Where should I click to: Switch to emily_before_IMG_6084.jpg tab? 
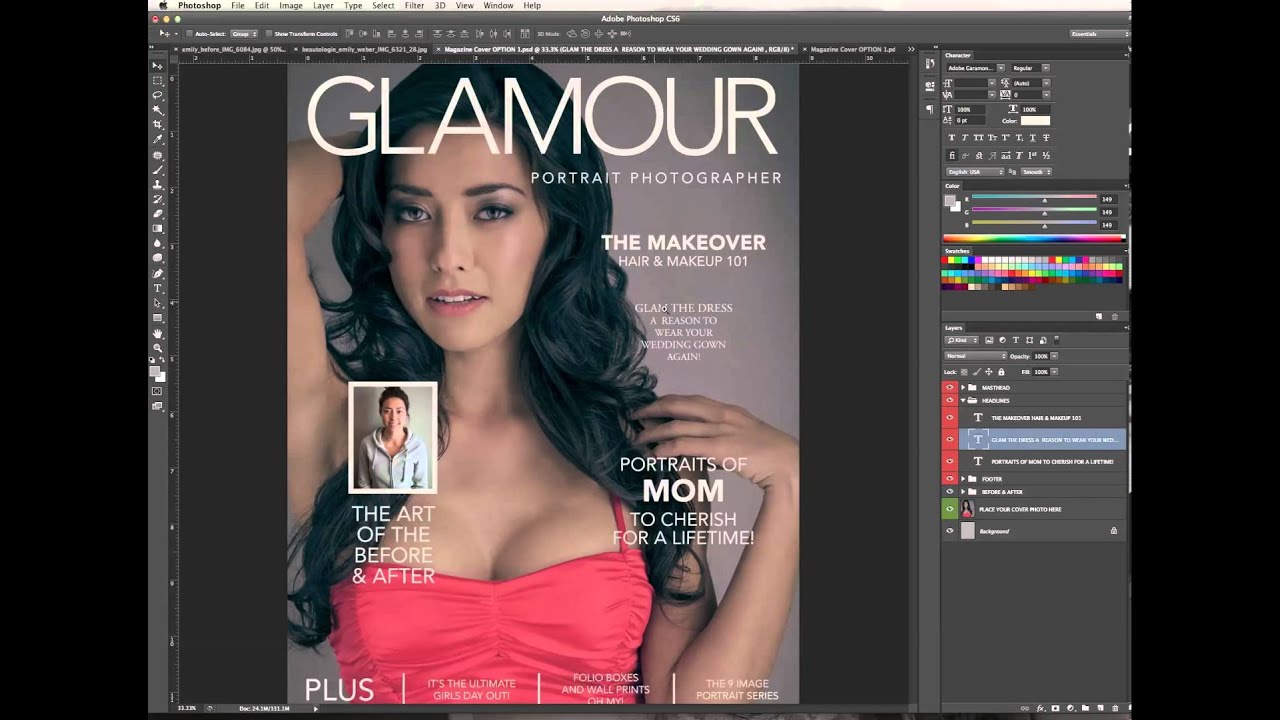(x=231, y=49)
